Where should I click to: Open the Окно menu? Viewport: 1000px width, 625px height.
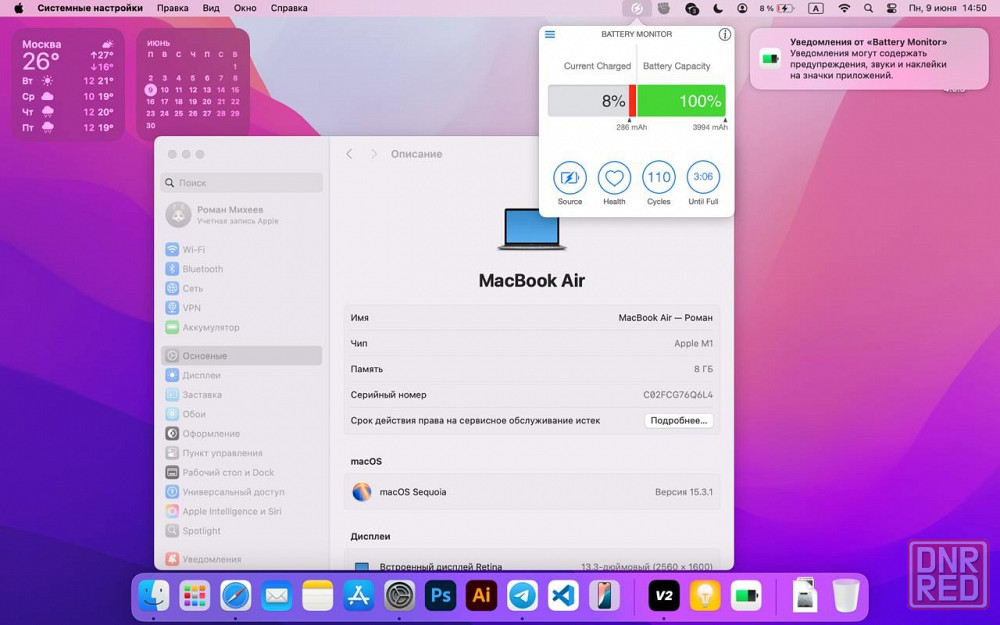click(245, 8)
